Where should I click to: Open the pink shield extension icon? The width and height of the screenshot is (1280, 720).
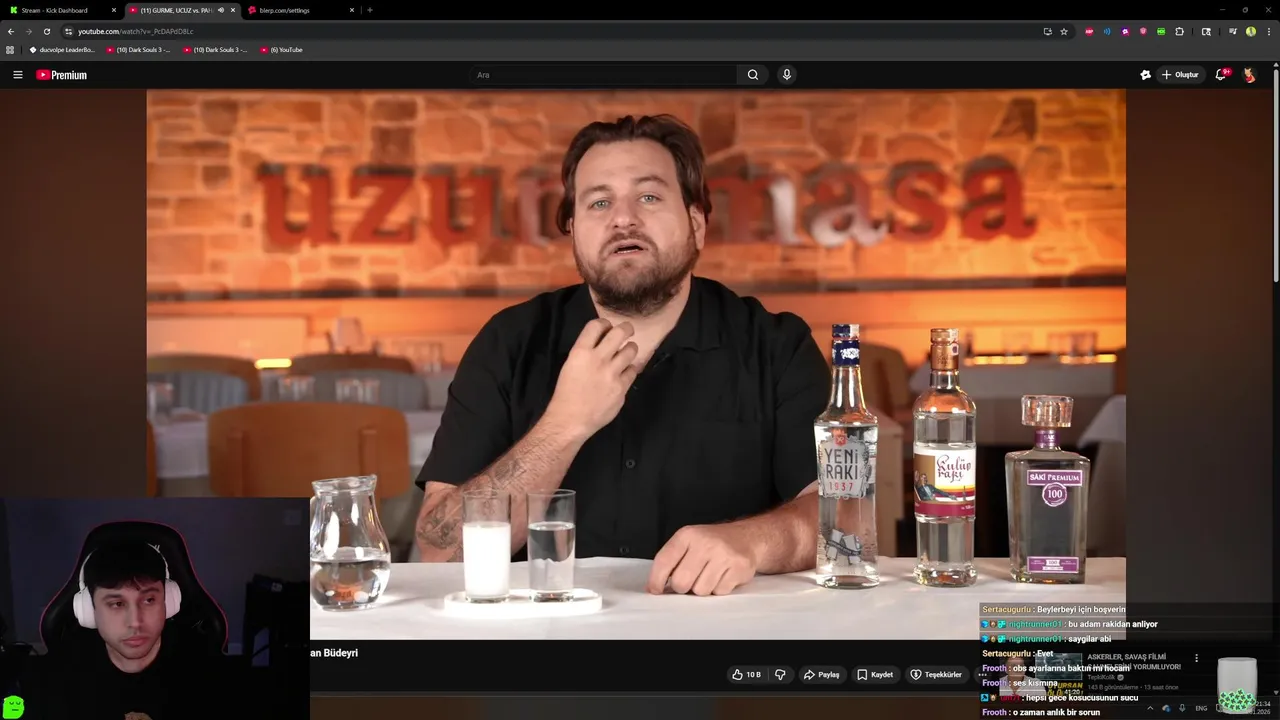click(x=1143, y=31)
